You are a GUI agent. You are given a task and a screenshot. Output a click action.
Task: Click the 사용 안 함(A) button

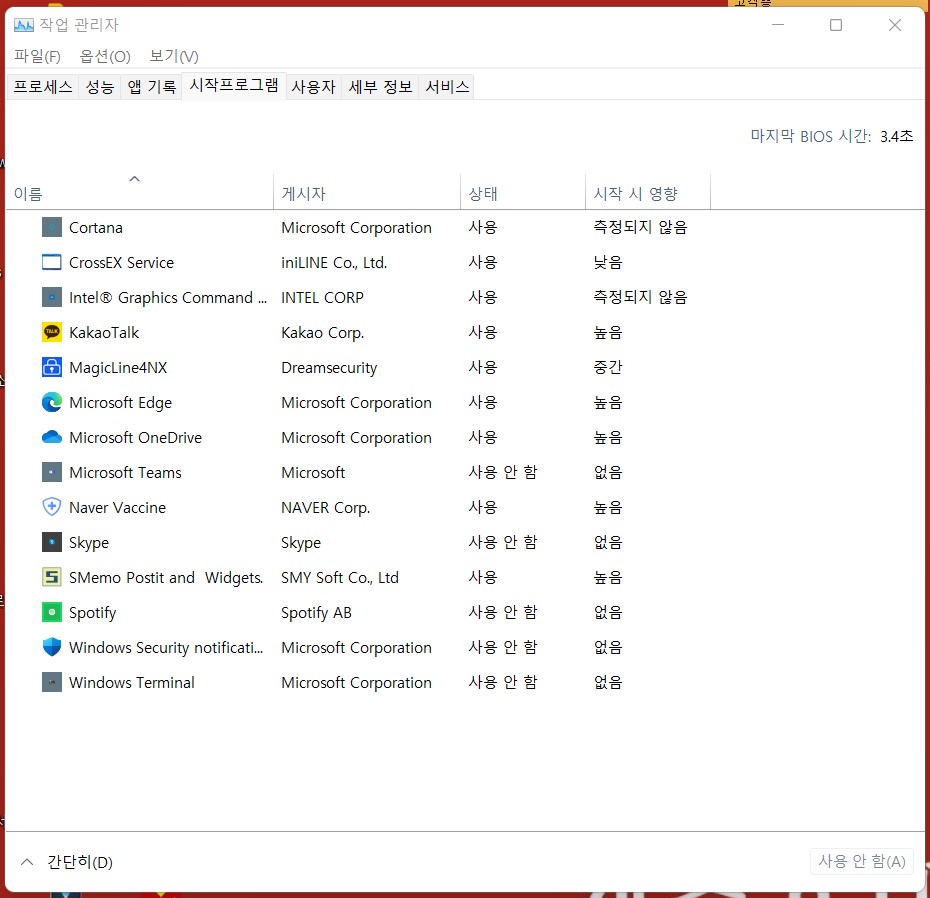[862, 861]
